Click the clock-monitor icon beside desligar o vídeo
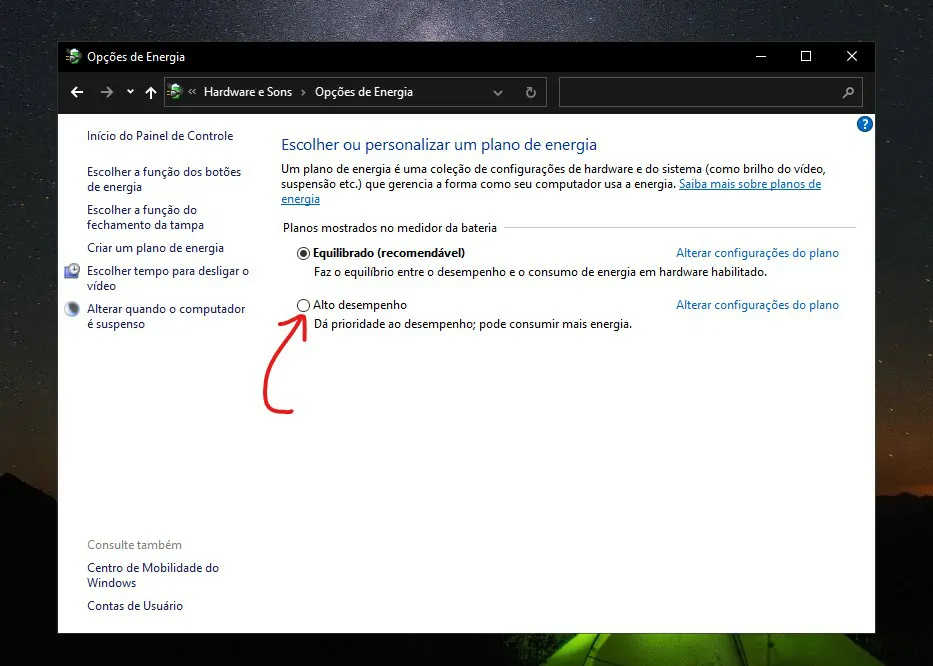Screen dimensions: 933x666 [72, 271]
